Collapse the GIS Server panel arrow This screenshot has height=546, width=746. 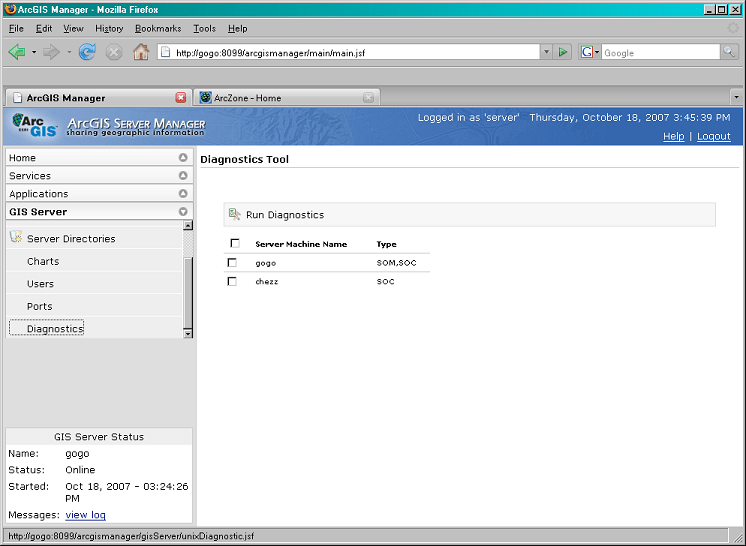tap(183, 212)
